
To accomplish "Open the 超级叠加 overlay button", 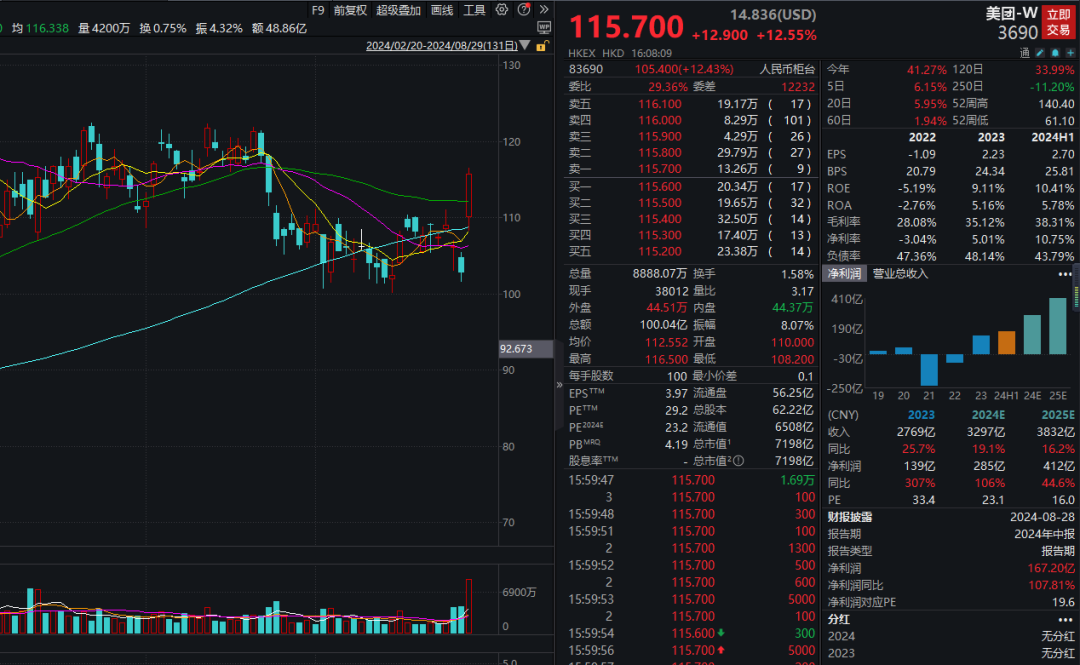I will pos(399,10).
